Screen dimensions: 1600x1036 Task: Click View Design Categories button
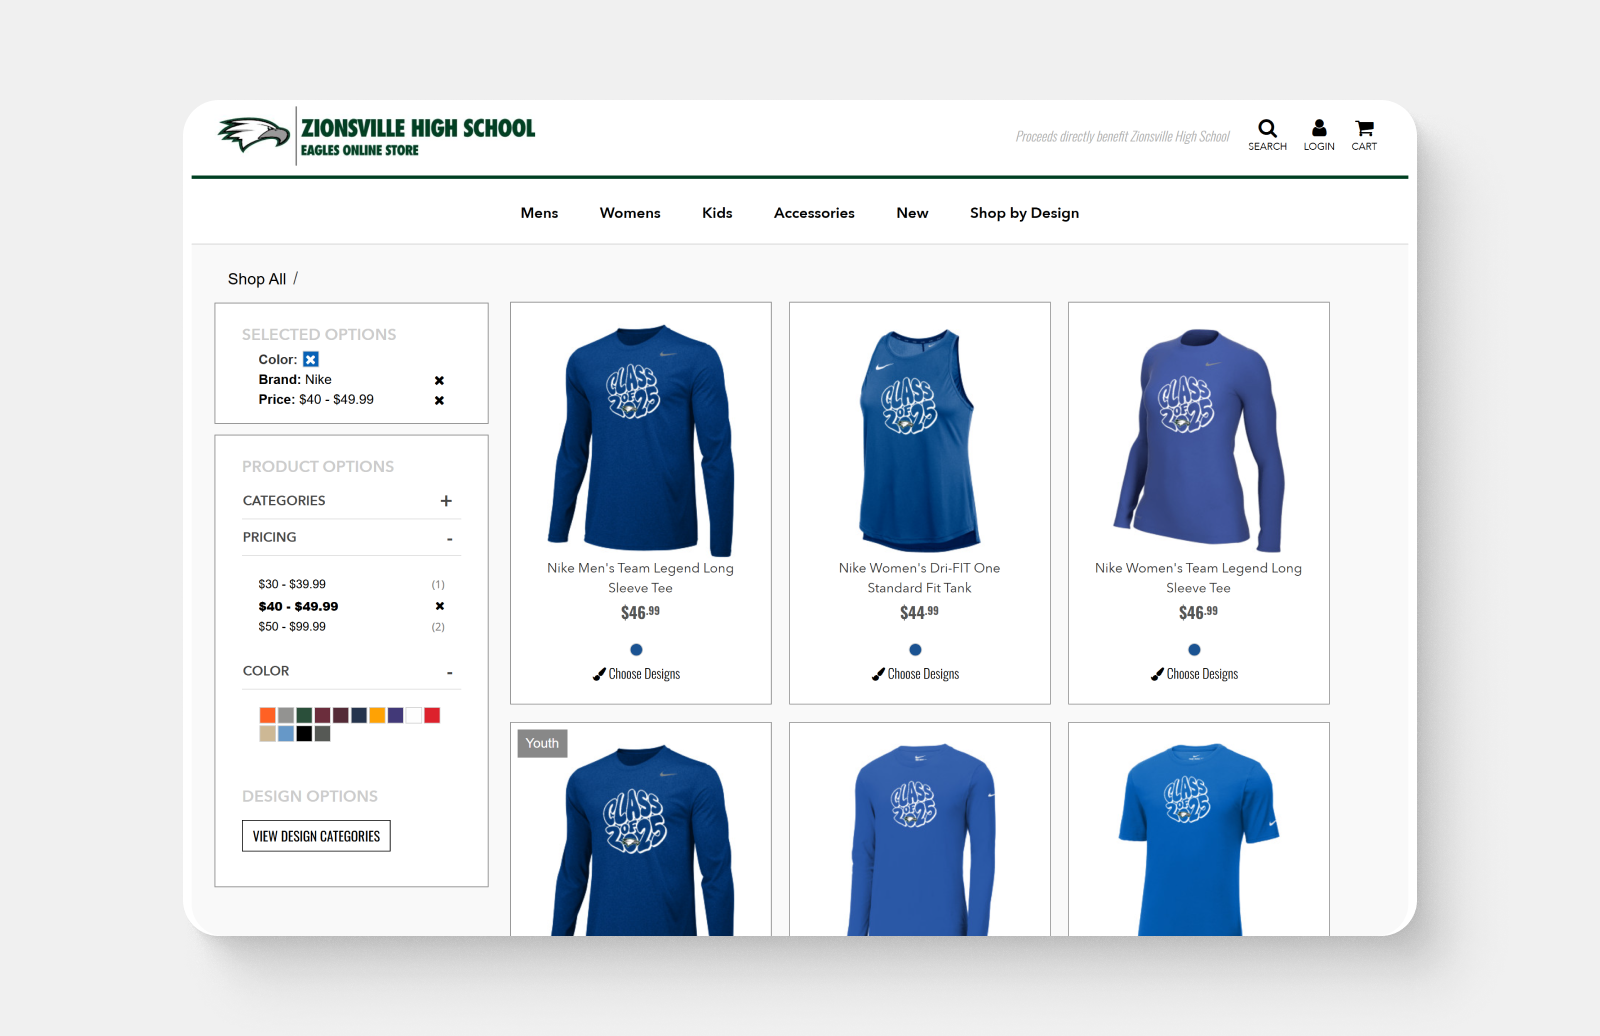[316, 836]
